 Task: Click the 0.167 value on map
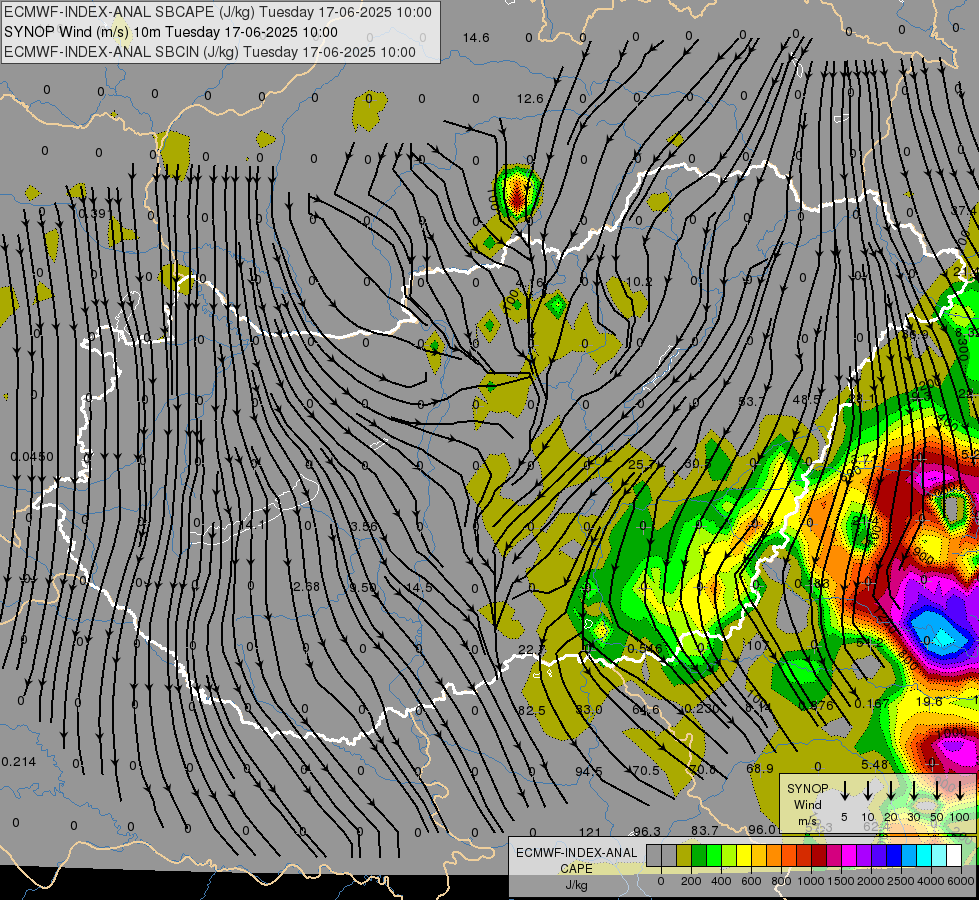[x=872, y=704]
